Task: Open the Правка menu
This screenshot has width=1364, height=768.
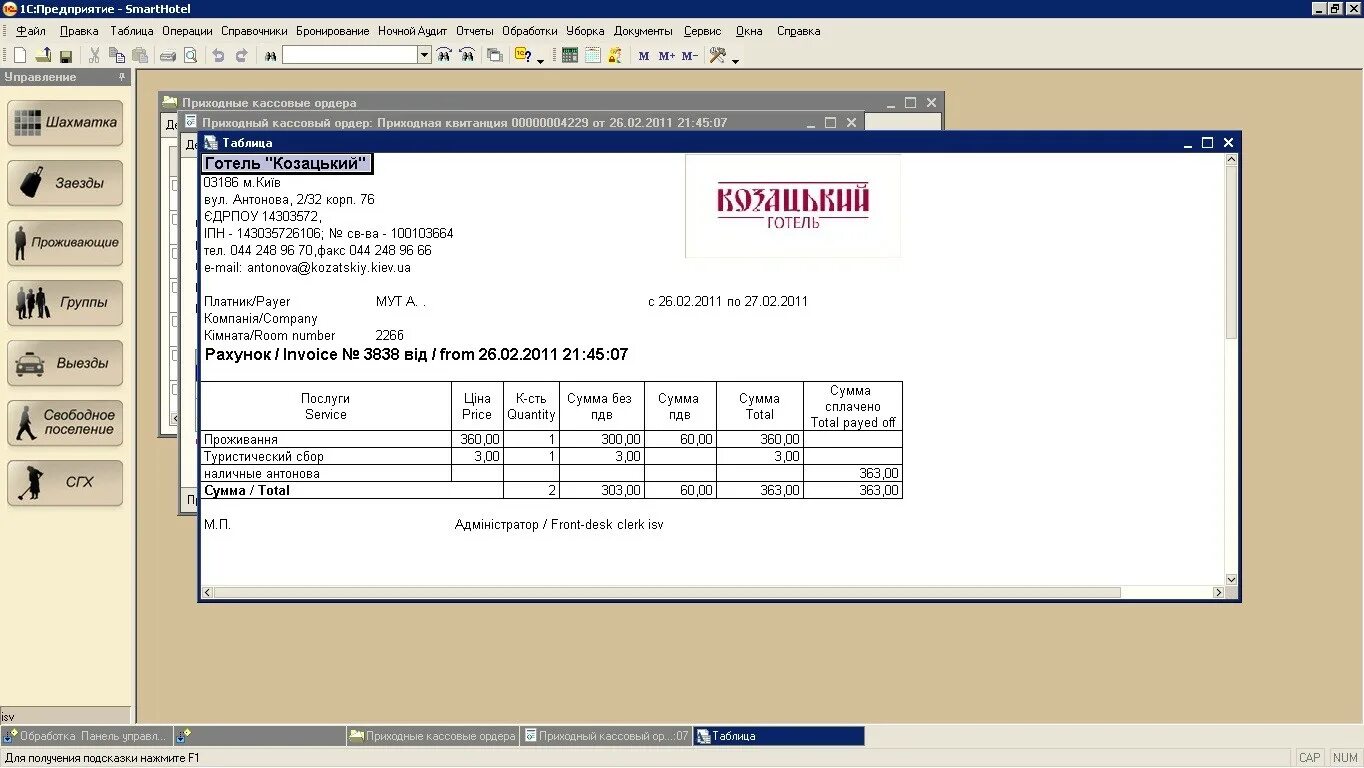Action: [x=79, y=31]
